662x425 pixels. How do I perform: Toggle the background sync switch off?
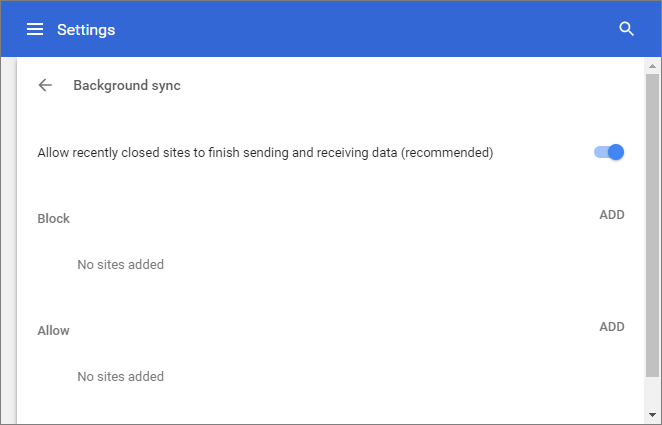pos(609,152)
